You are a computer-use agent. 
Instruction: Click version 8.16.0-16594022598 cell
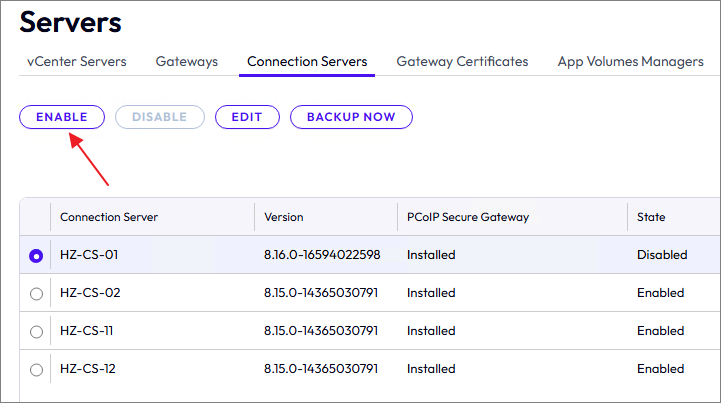[322, 255]
